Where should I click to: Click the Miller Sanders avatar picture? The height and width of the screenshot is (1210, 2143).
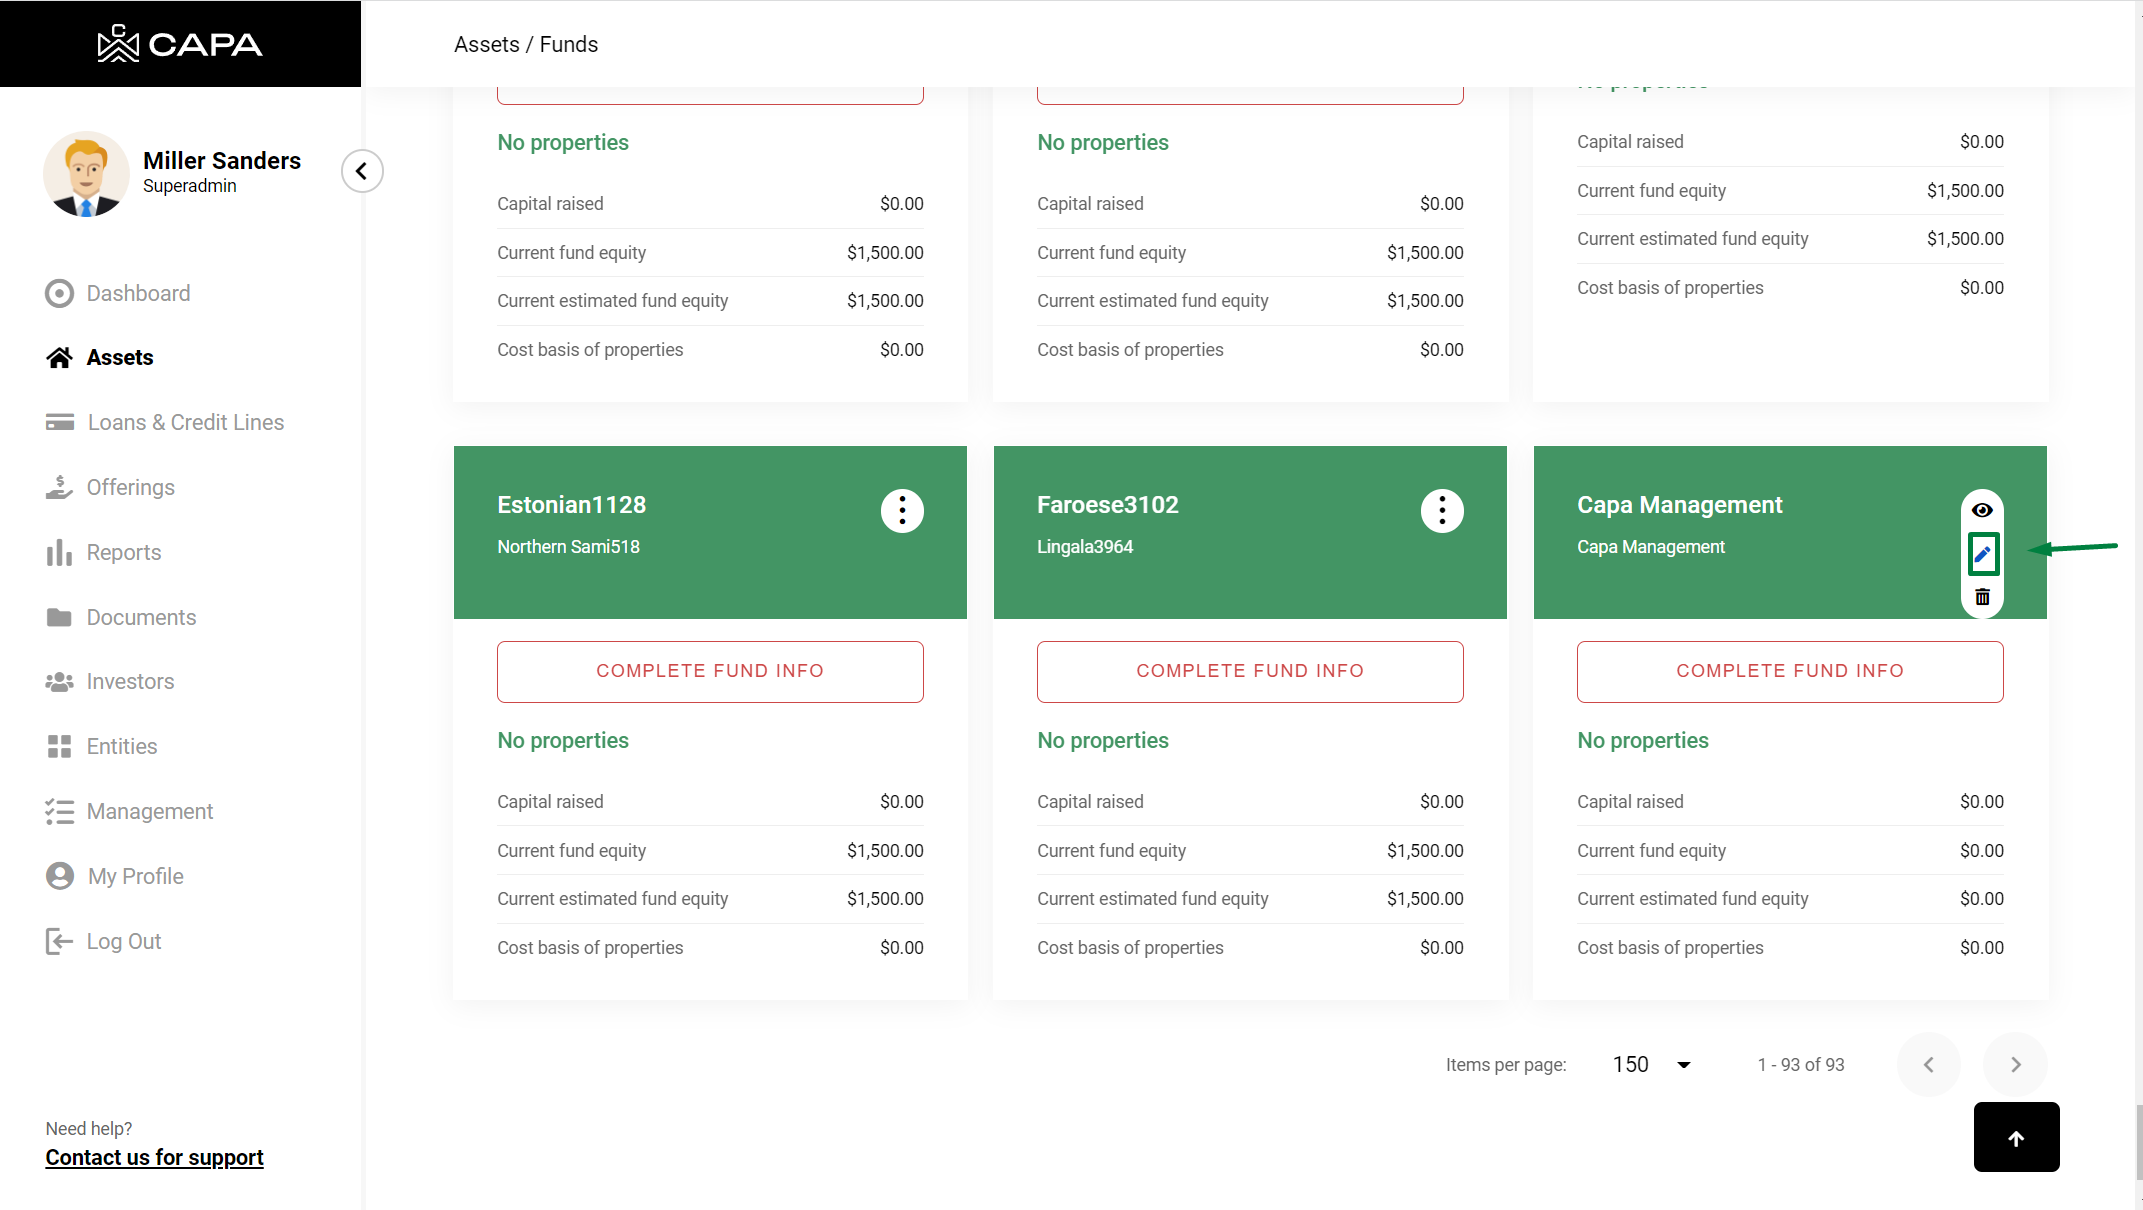(86, 174)
